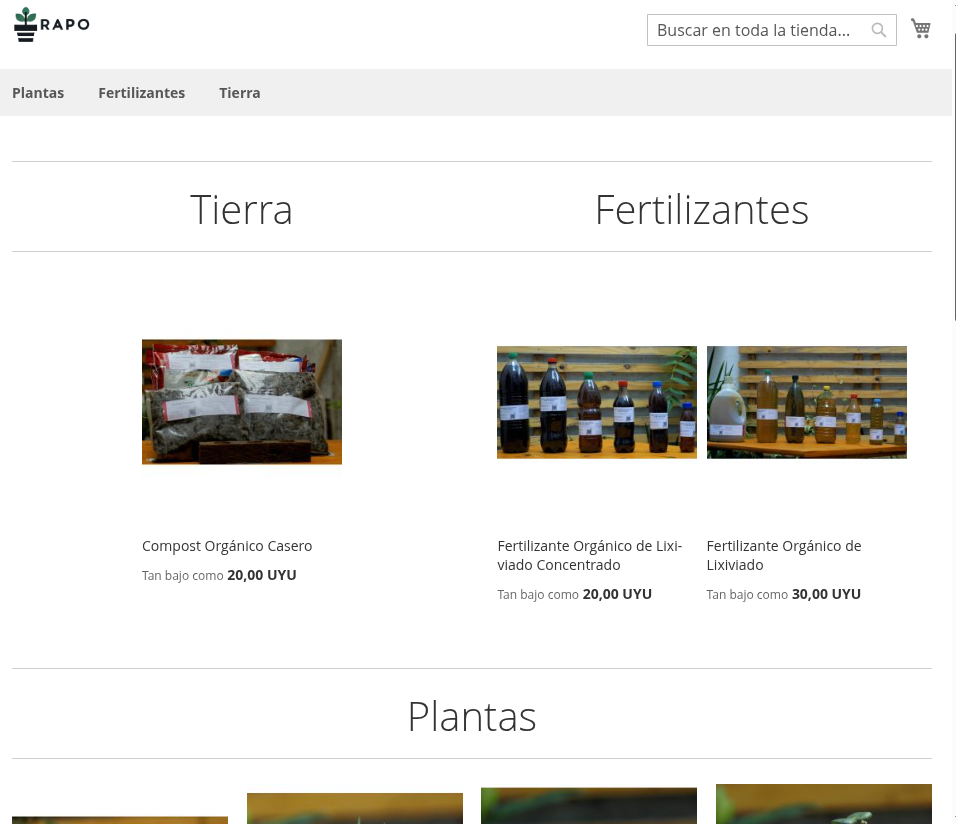Click Compost price 20,00 UYU

click(262, 575)
